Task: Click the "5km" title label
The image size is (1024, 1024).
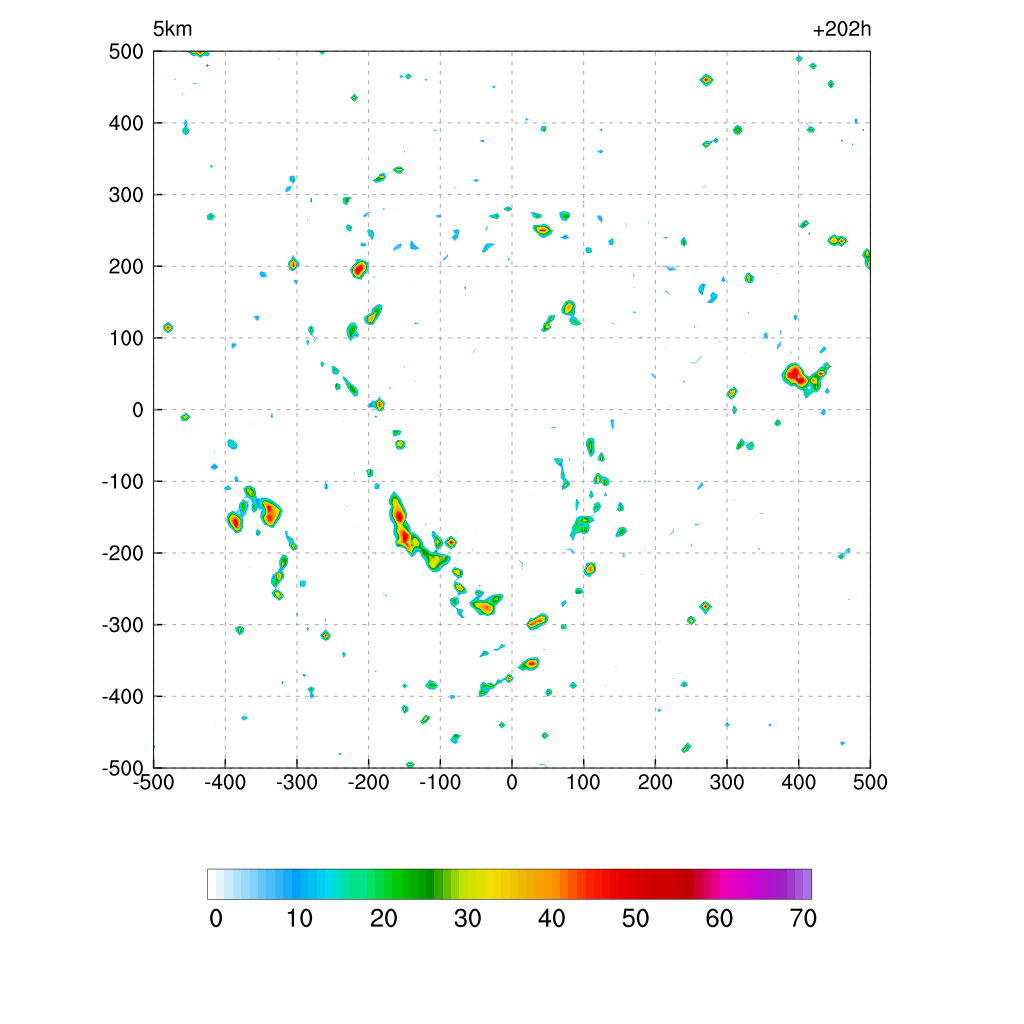Action: coord(172,29)
